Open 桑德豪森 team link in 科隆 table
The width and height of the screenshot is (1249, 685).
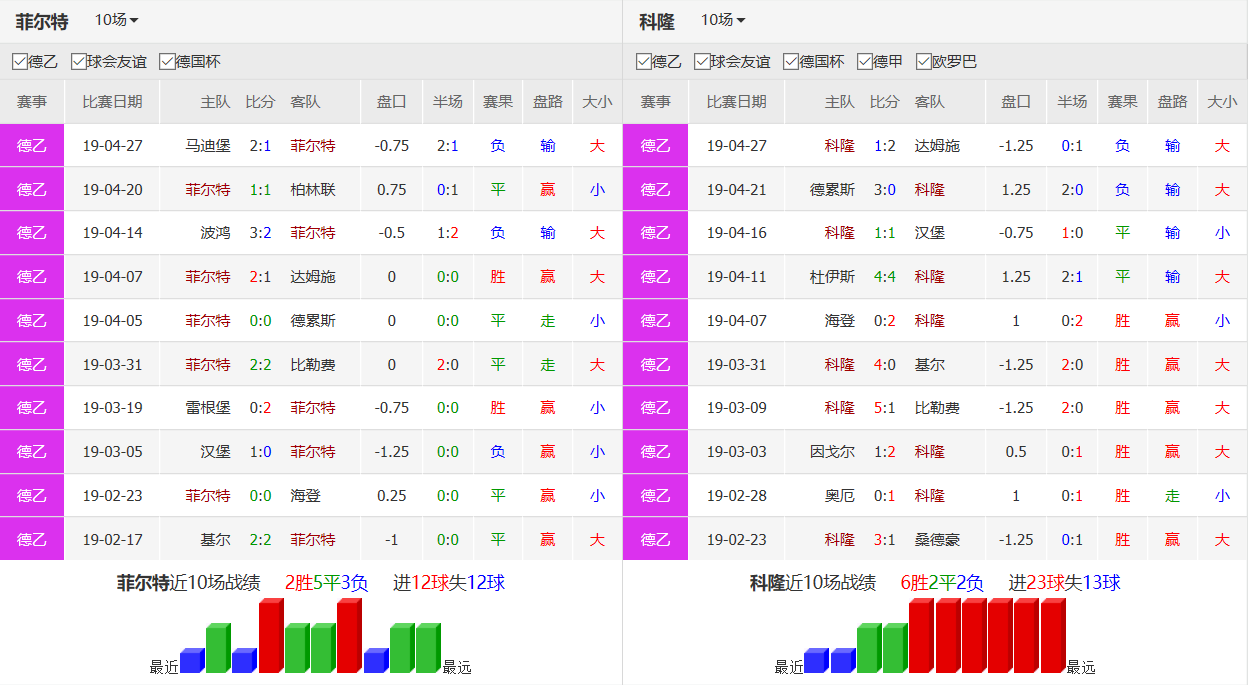tap(937, 540)
